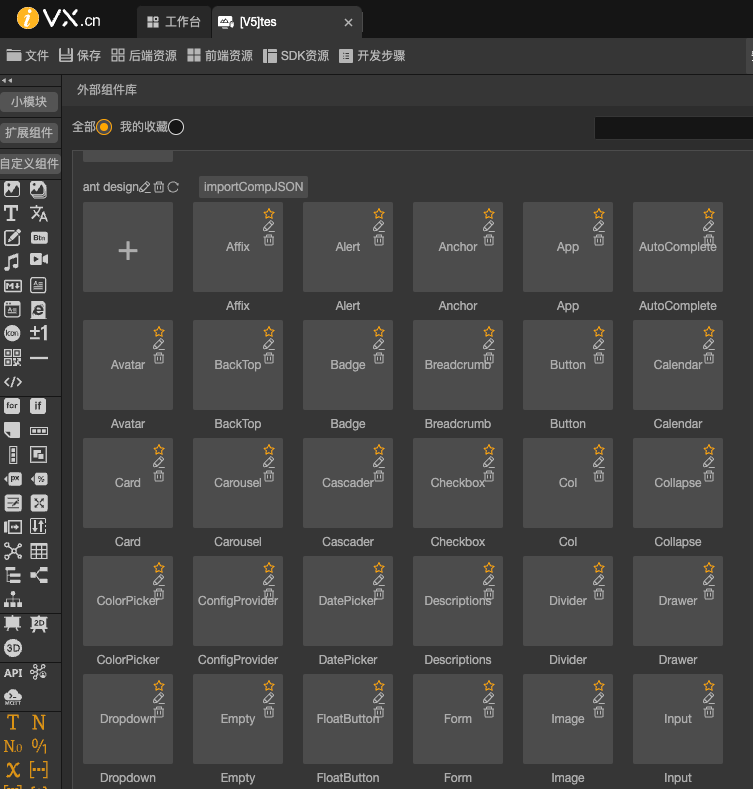Toggle favorite star on Drawer component

coord(709,568)
